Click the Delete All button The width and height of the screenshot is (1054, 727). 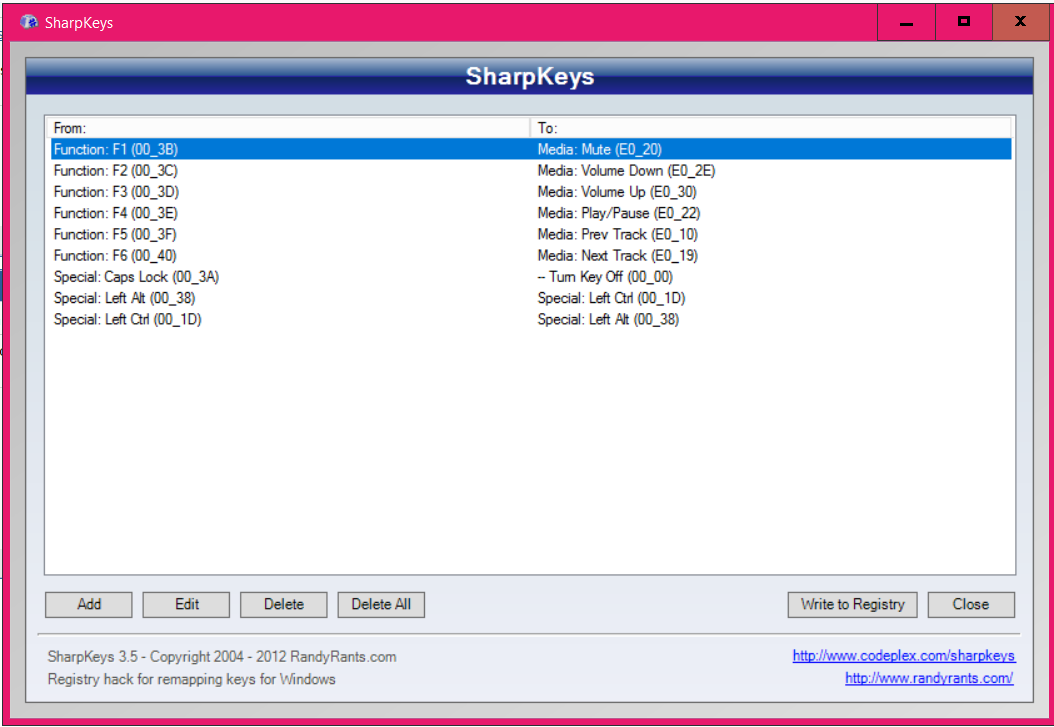tap(381, 604)
